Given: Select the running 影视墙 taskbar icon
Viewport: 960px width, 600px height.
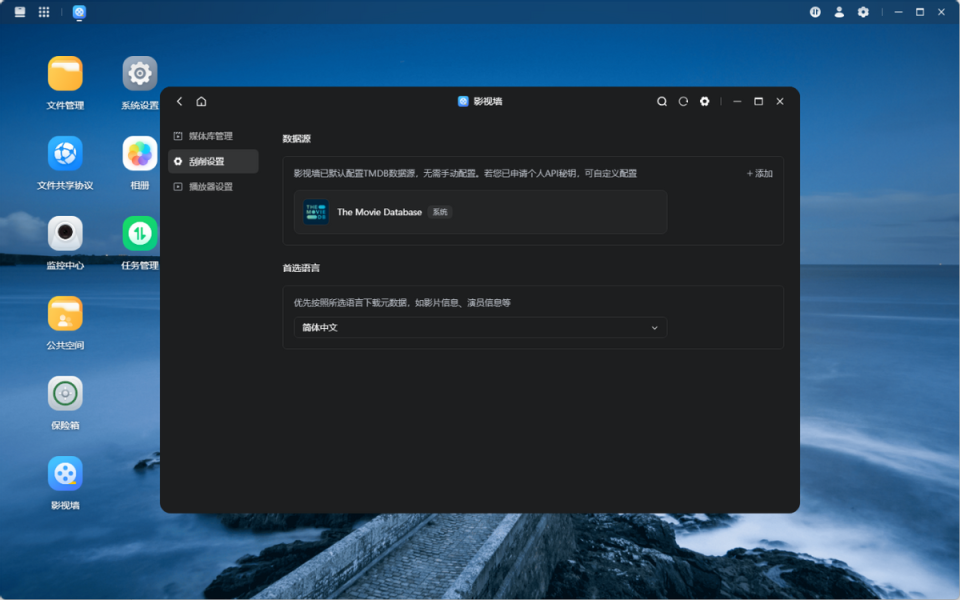Looking at the screenshot, I should pyautogui.click(x=79, y=12).
